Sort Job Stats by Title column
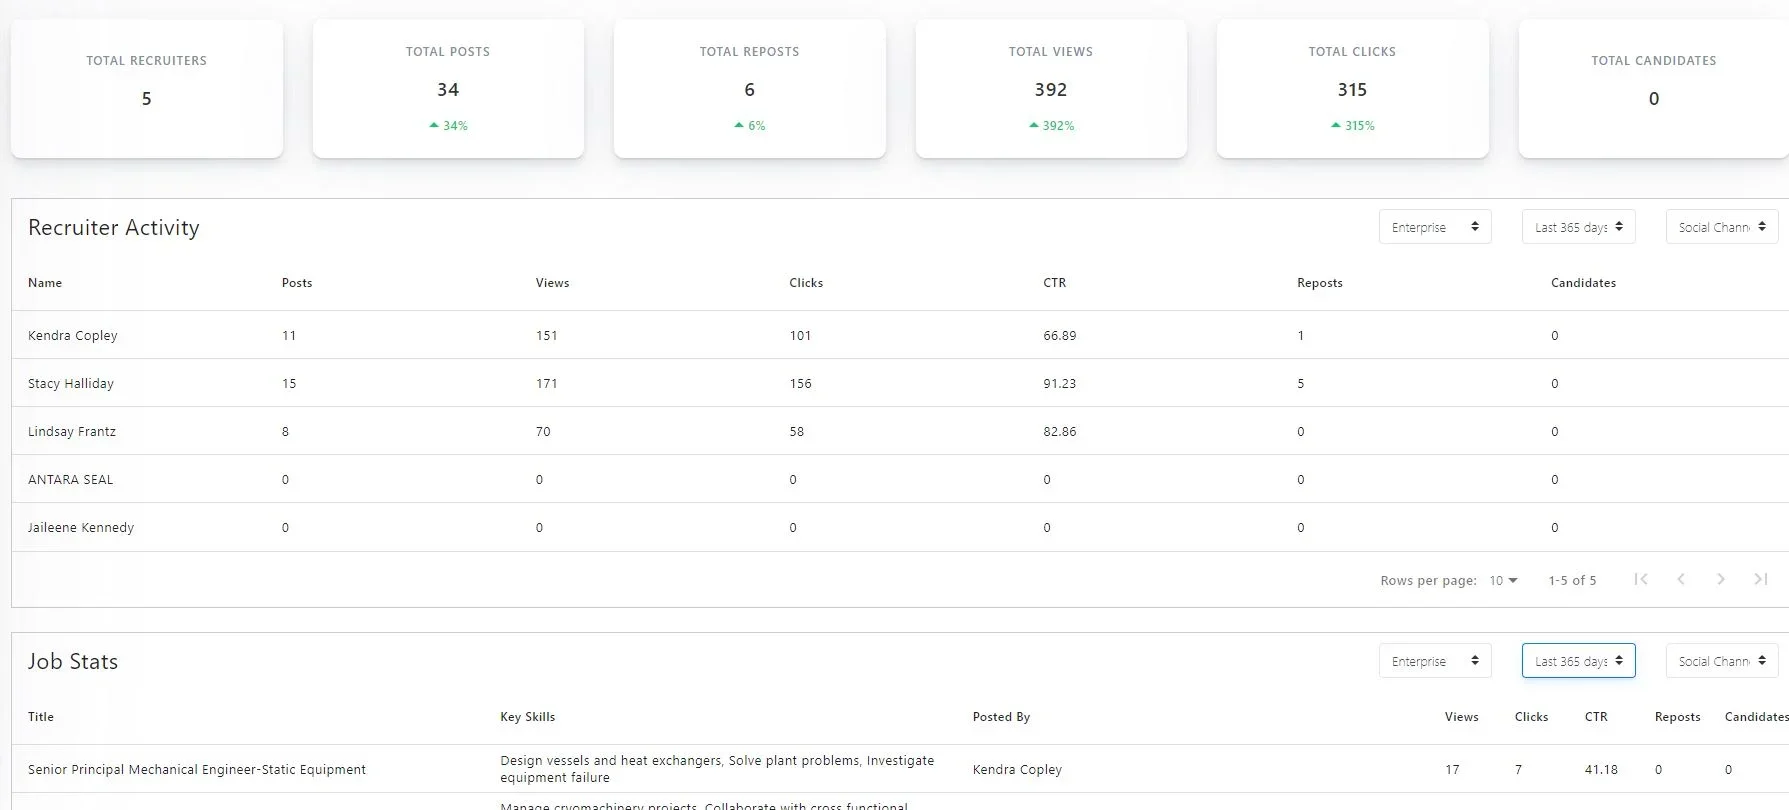Viewport: 1789px width, 810px height. tap(41, 717)
